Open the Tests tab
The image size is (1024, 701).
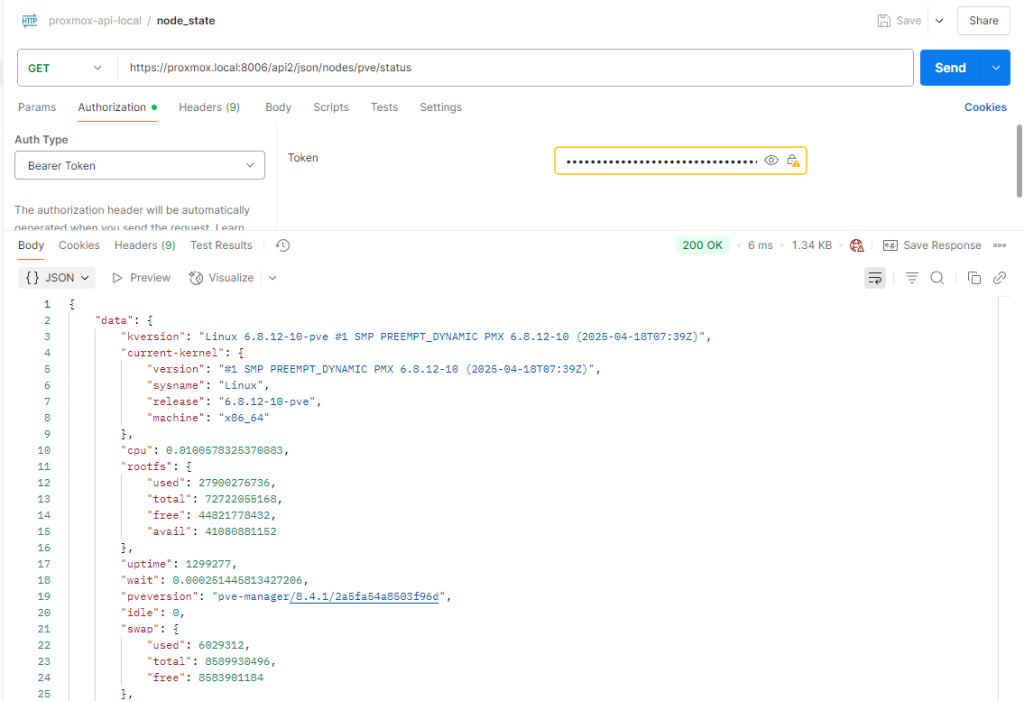tap(384, 107)
